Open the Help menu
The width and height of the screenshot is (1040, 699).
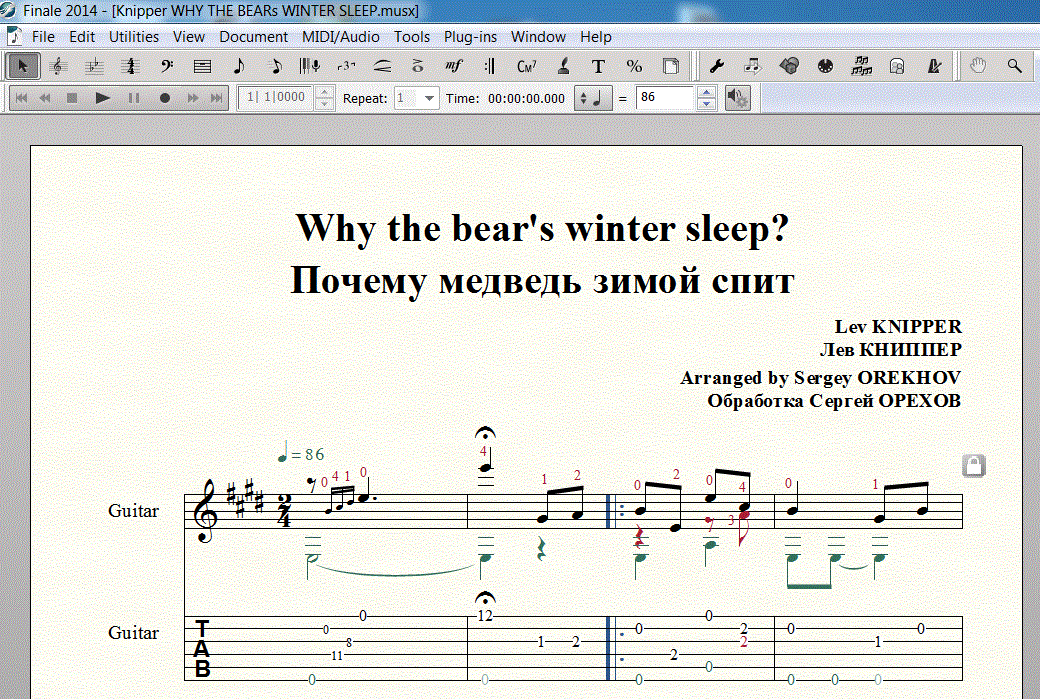coord(596,37)
